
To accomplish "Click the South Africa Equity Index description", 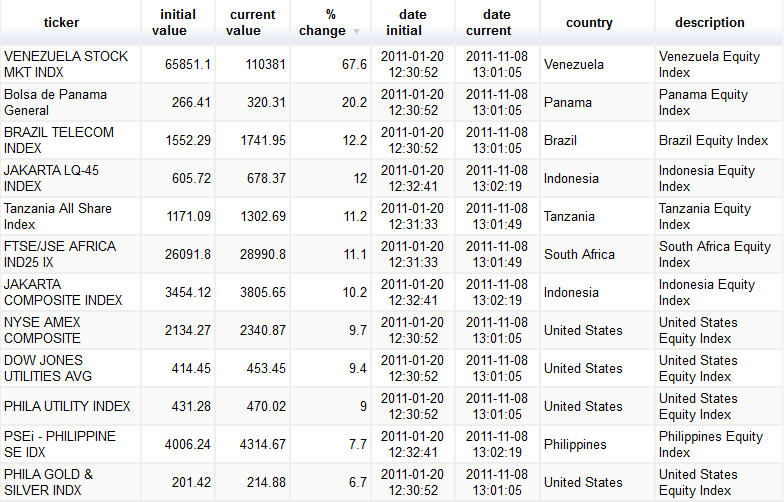I will tap(714, 254).
